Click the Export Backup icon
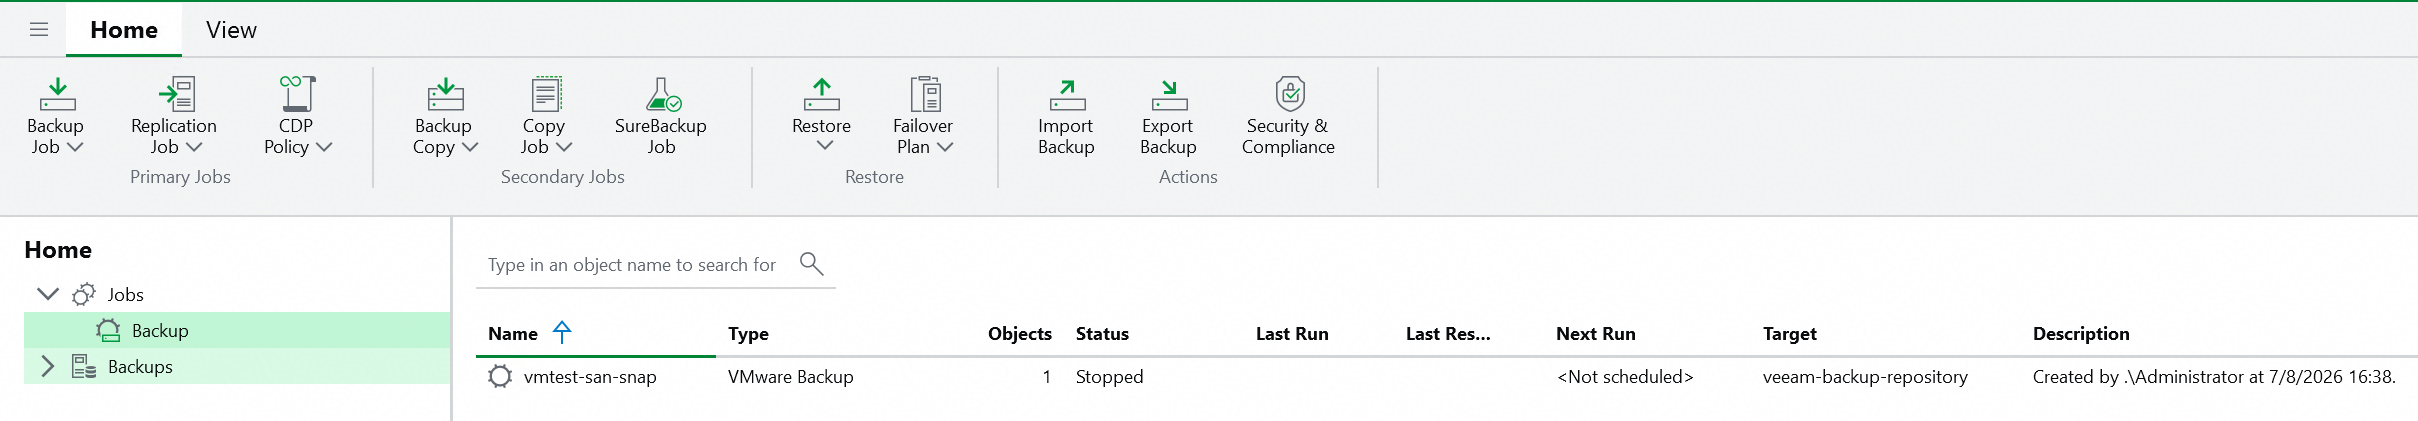This screenshot has width=2418, height=421. click(1169, 94)
